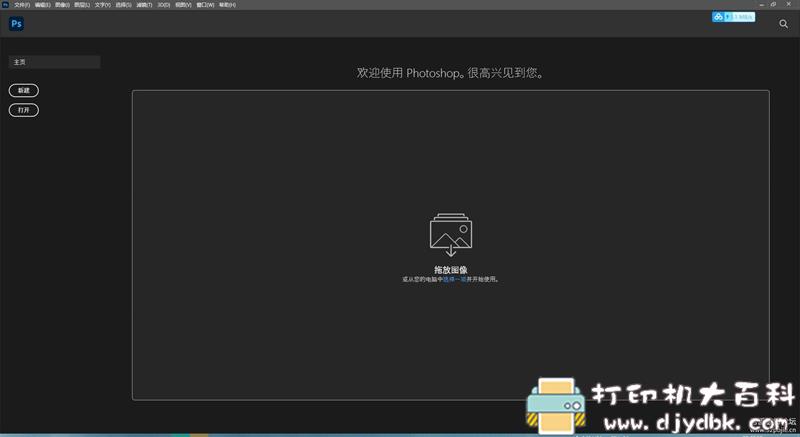Open the 帮助(H) menu

pyautogui.click(x=227, y=5)
